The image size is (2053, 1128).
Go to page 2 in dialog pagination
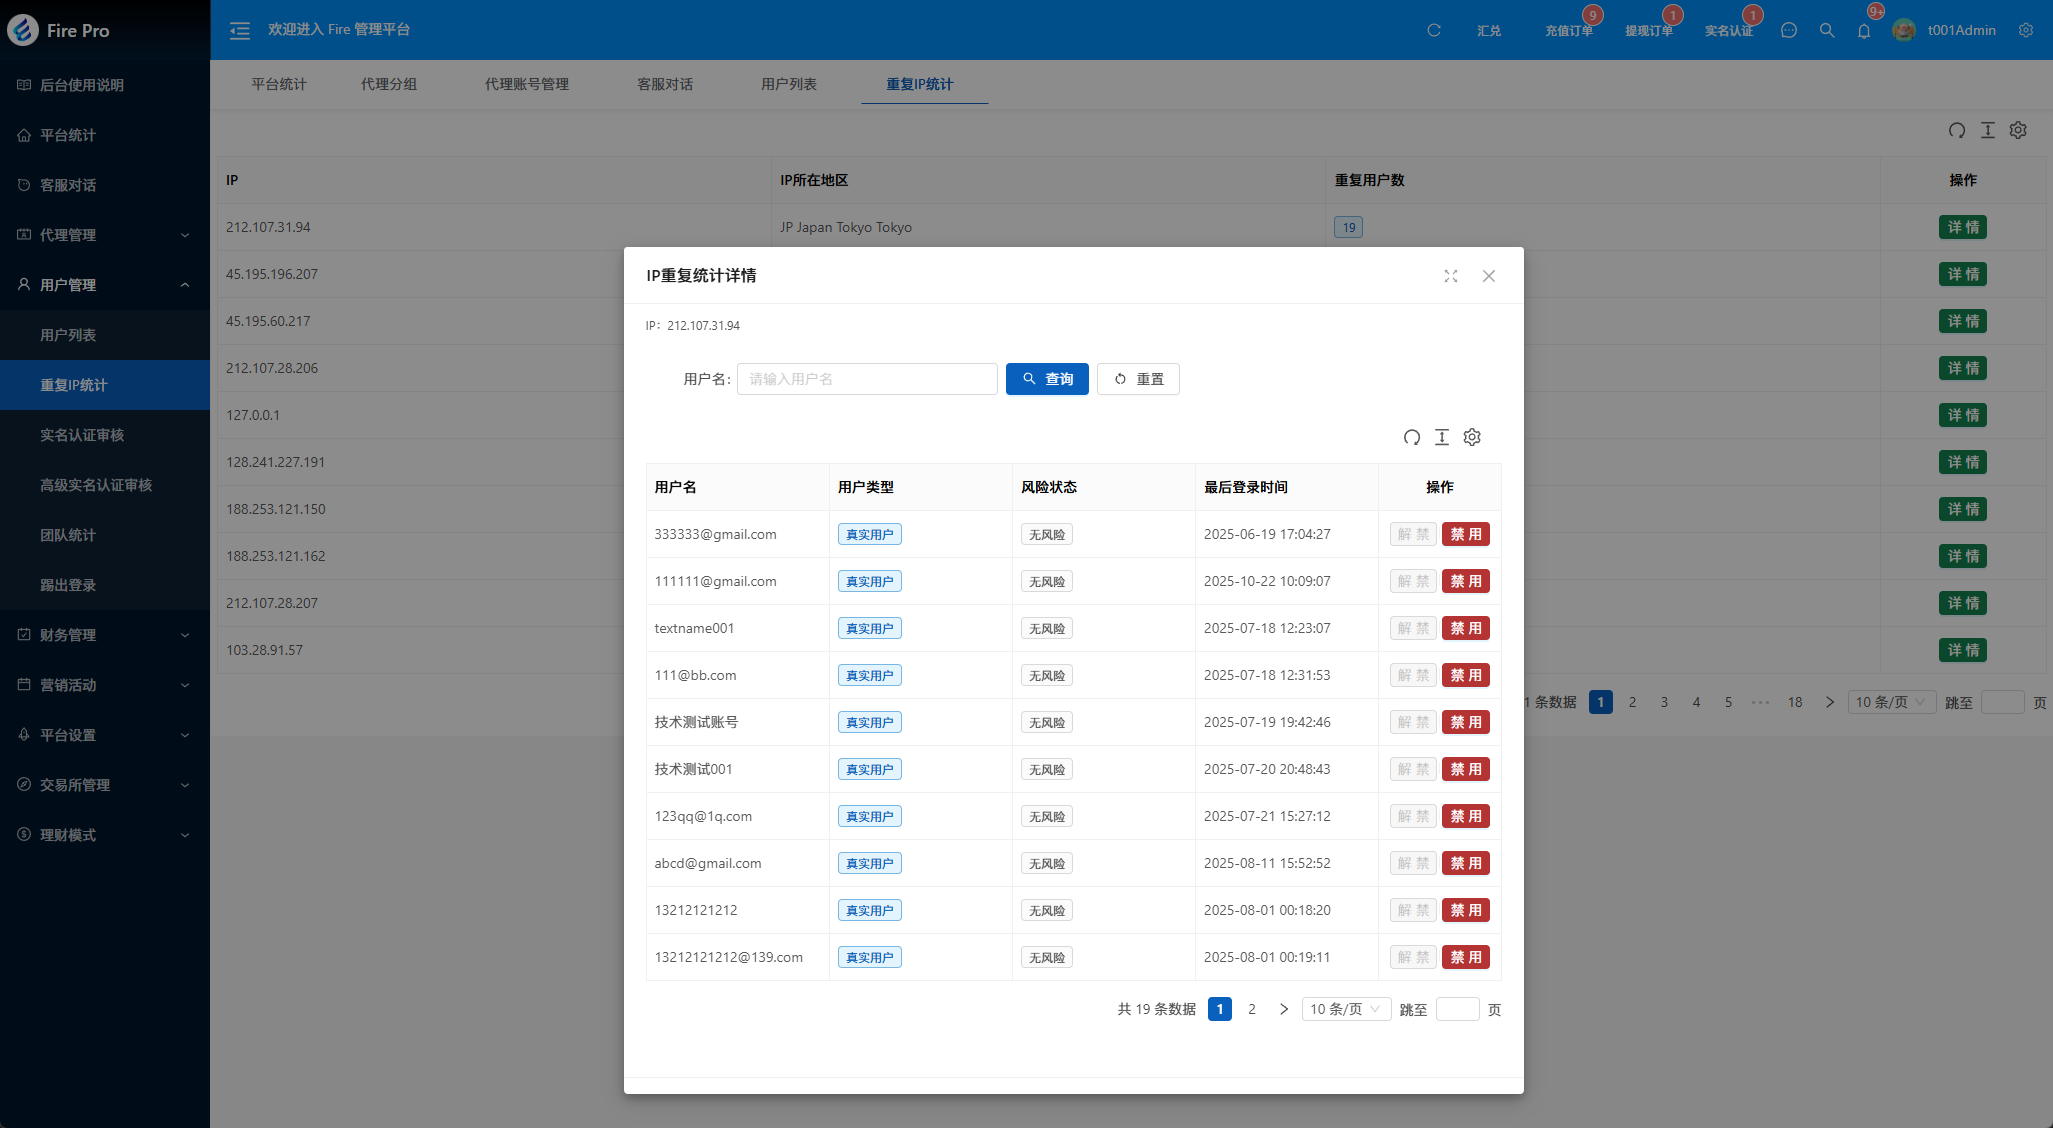tap(1251, 1009)
